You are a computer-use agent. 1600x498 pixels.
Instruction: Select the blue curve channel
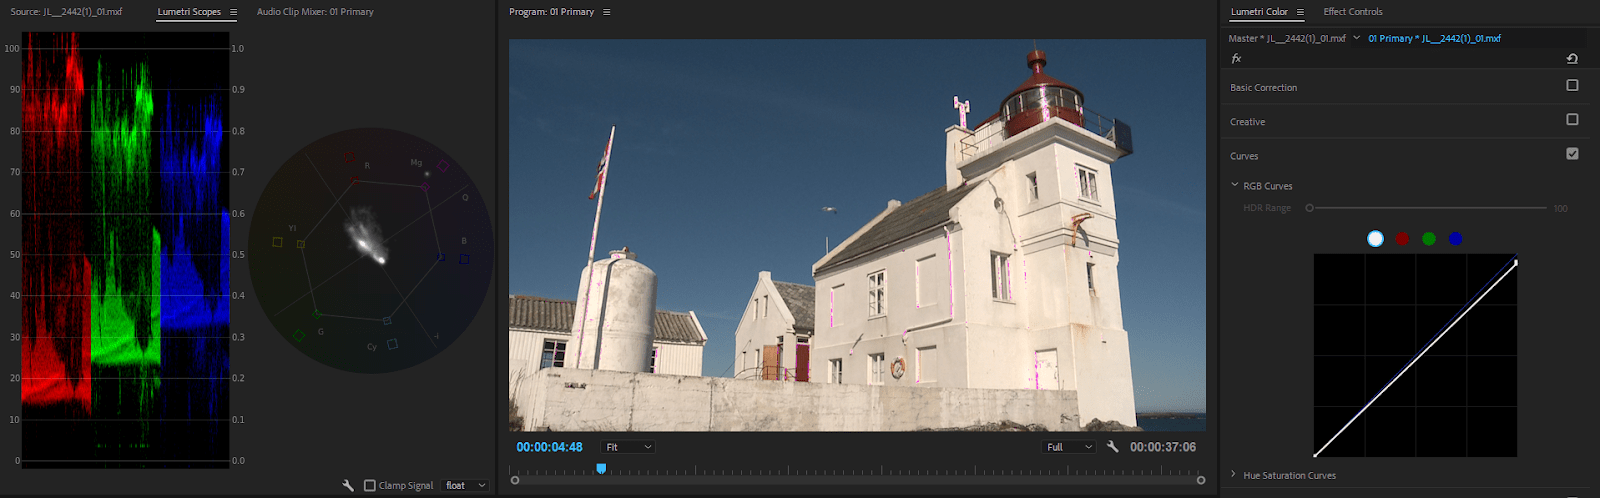pyautogui.click(x=1455, y=238)
